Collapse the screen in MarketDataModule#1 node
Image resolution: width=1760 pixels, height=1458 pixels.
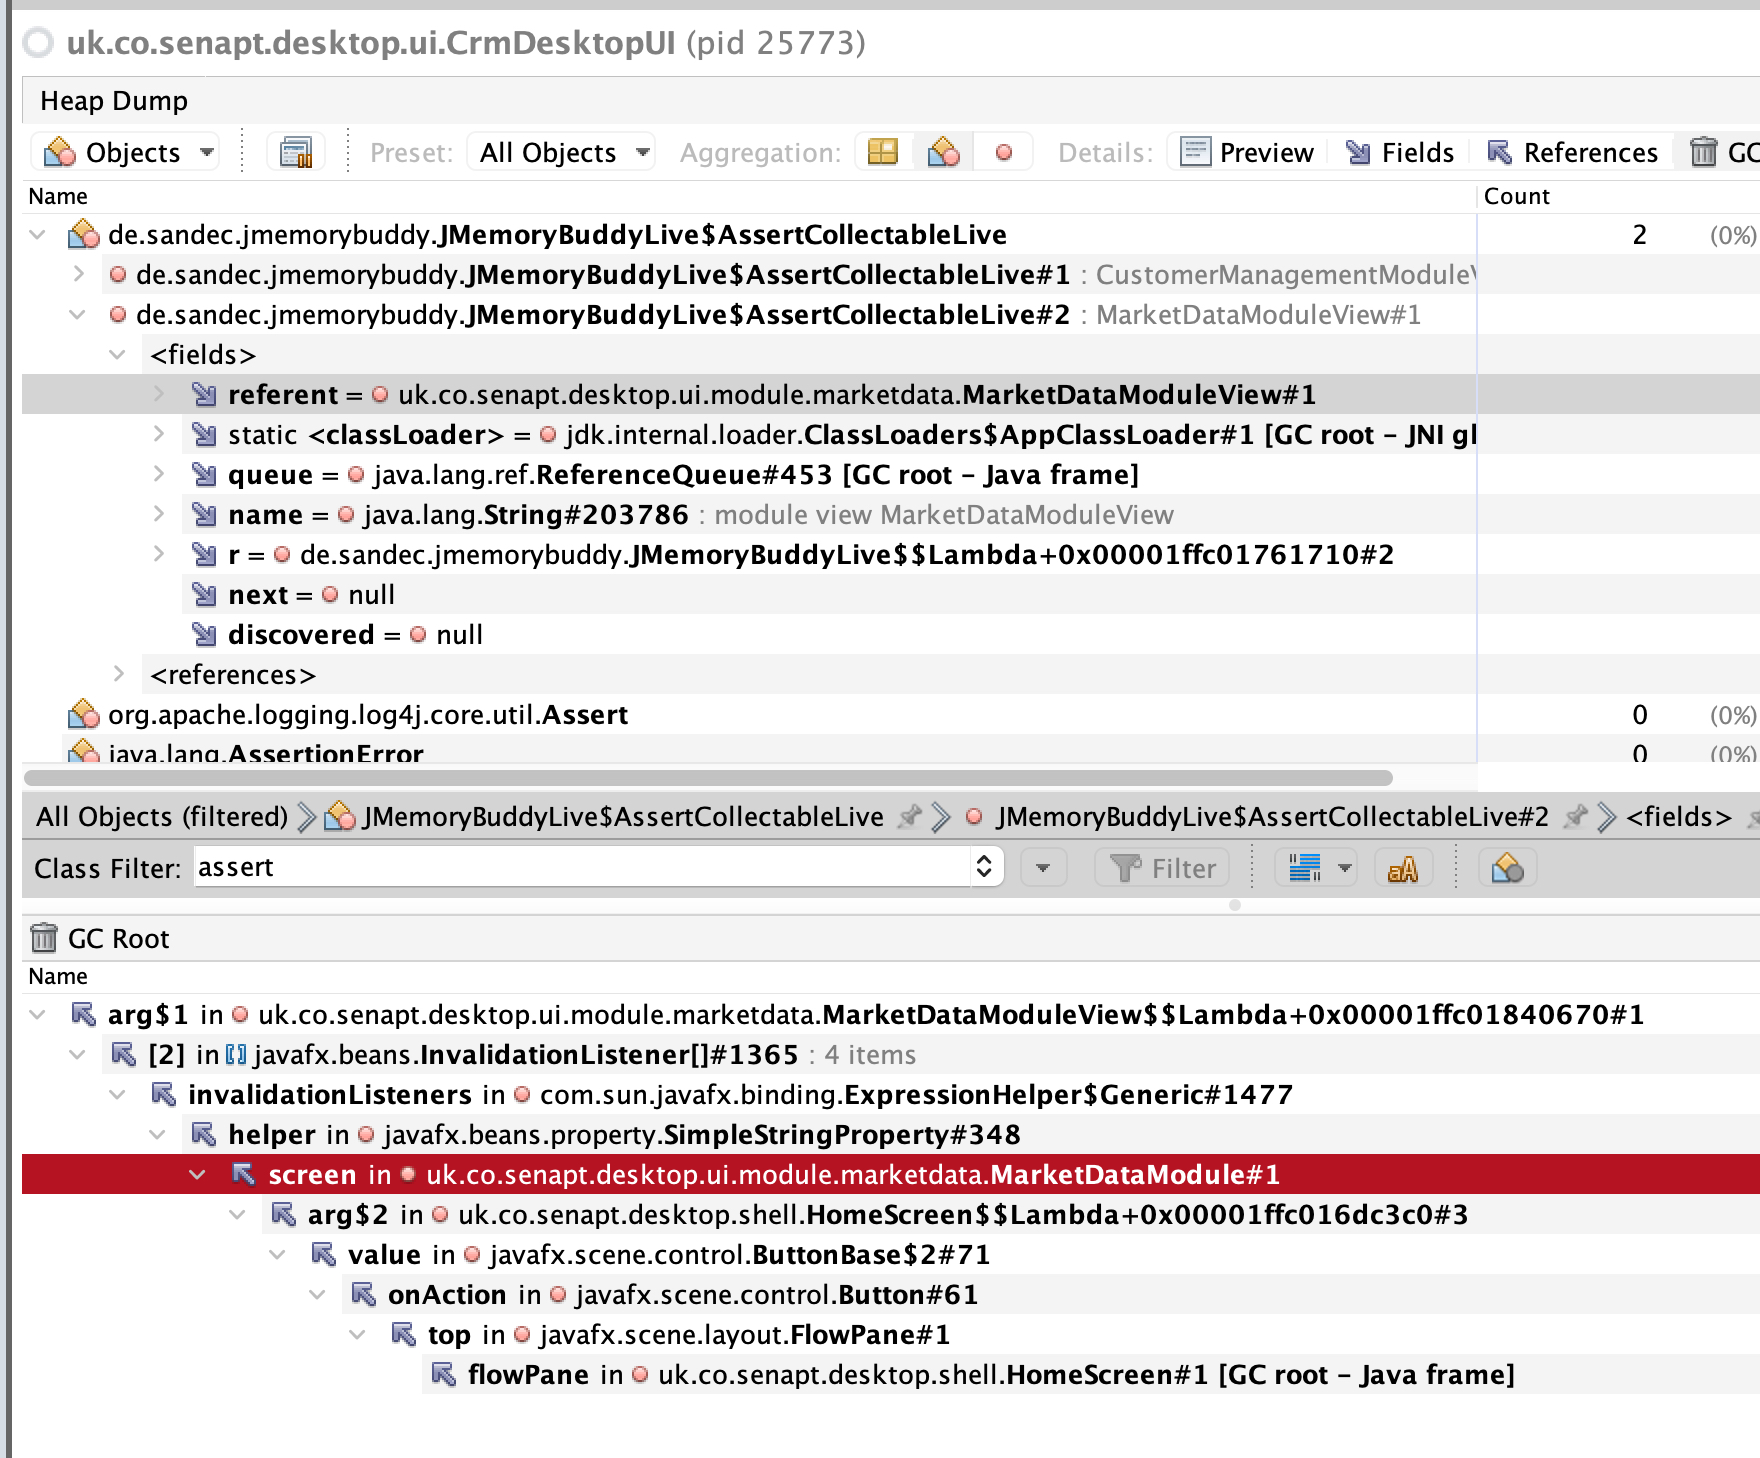pos(197,1175)
